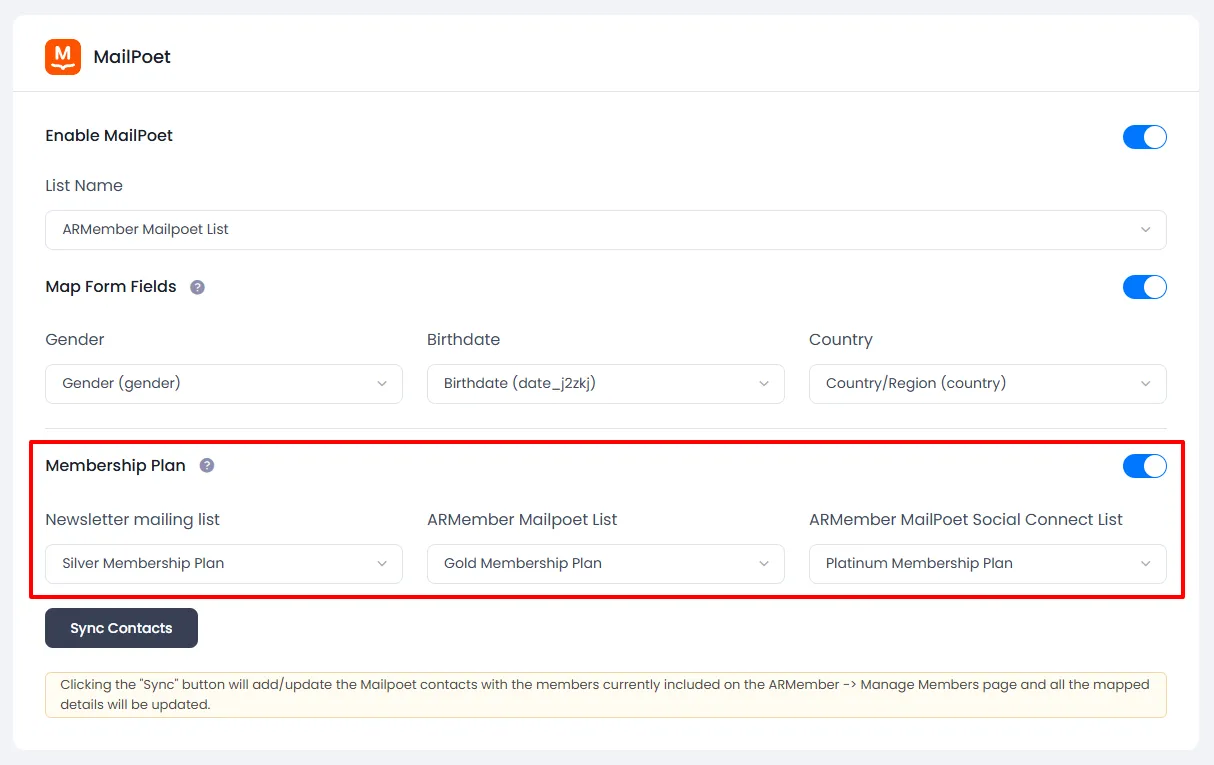
Task: Click chevron arrow of Silver Membership Plan select
Action: point(382,564)
